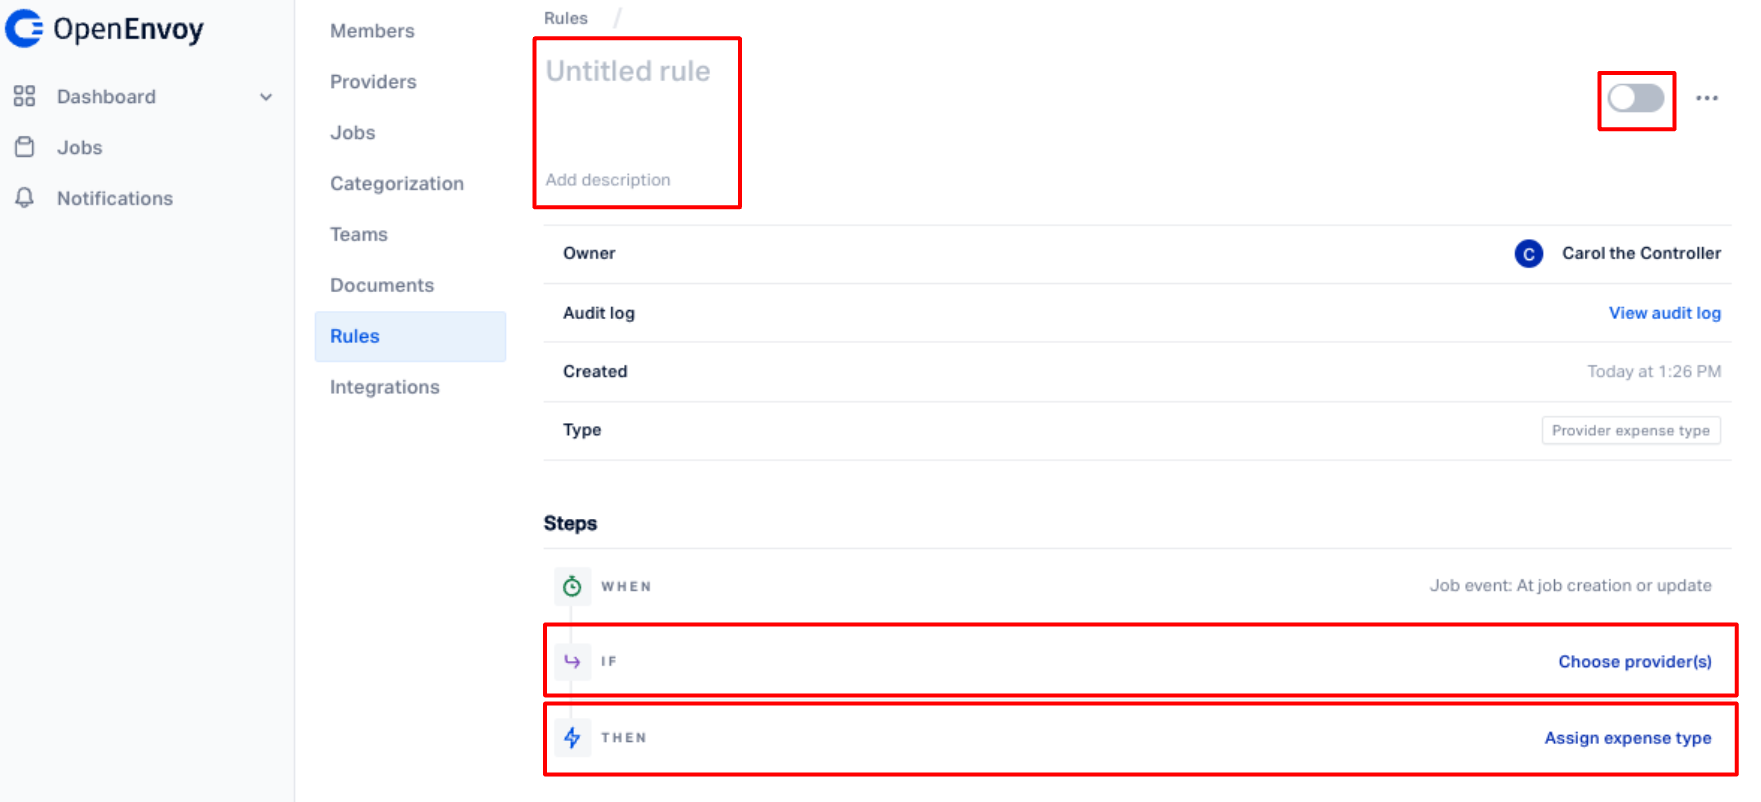Click Assign expense type link
The width and height of the screenshot is (1761, 802).
pyautogui.click(x=1627, y=738)
